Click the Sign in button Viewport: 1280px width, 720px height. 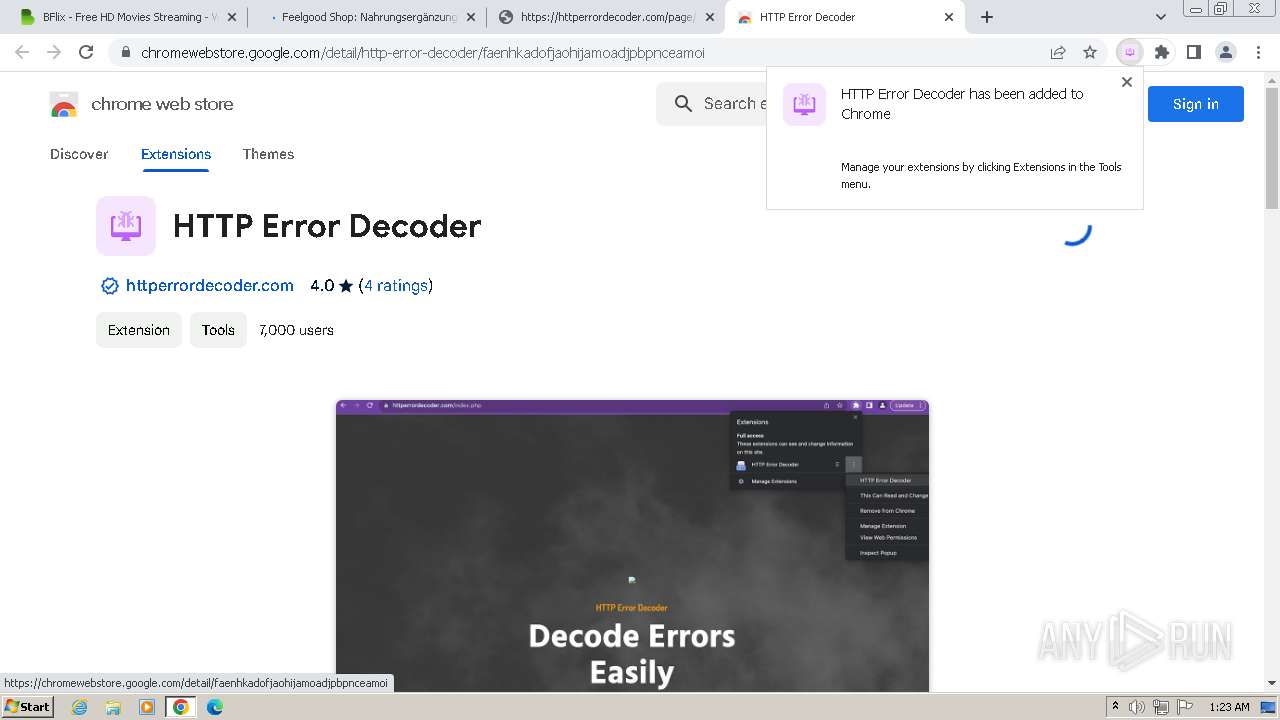1195,104
